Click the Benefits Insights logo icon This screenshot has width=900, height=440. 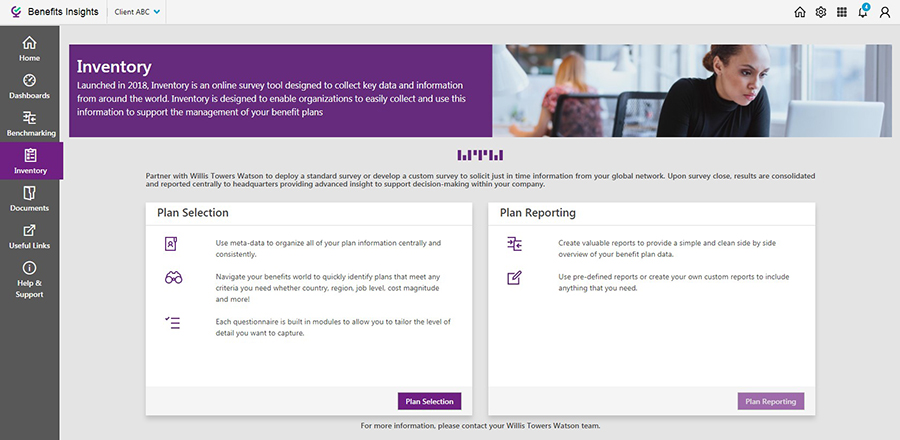tap(16, 12)
